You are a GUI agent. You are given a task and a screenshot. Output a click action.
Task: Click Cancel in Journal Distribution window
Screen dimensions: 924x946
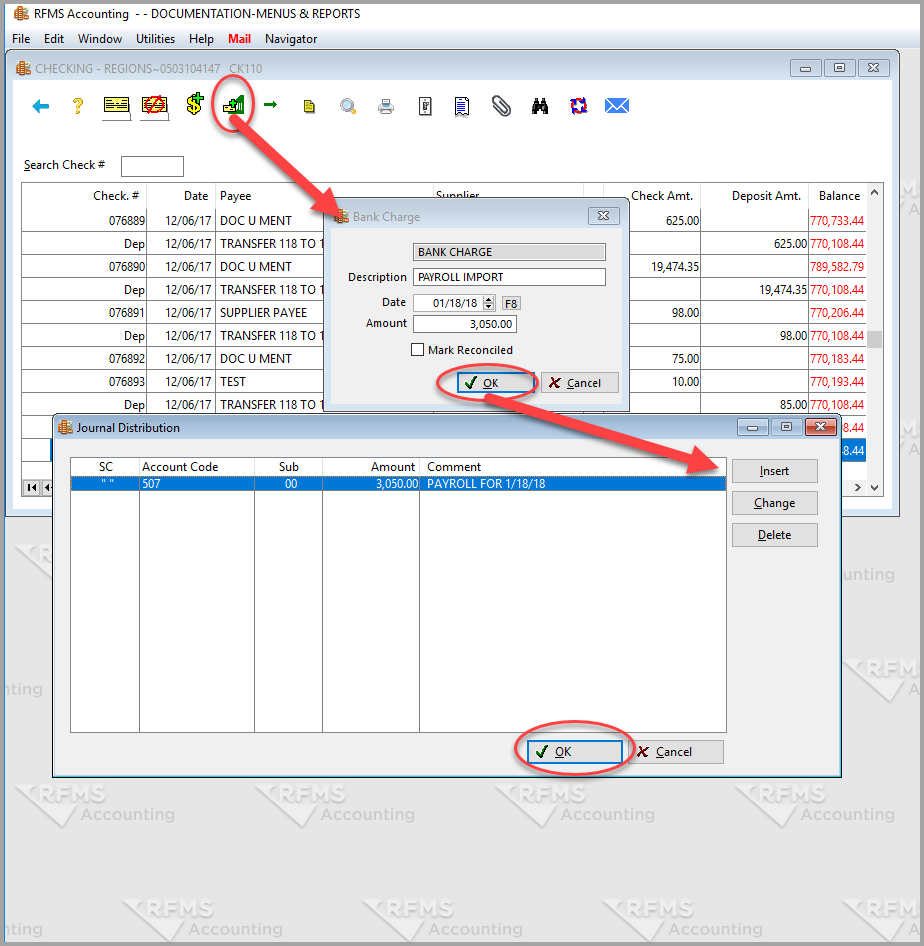tap(676, 752)
